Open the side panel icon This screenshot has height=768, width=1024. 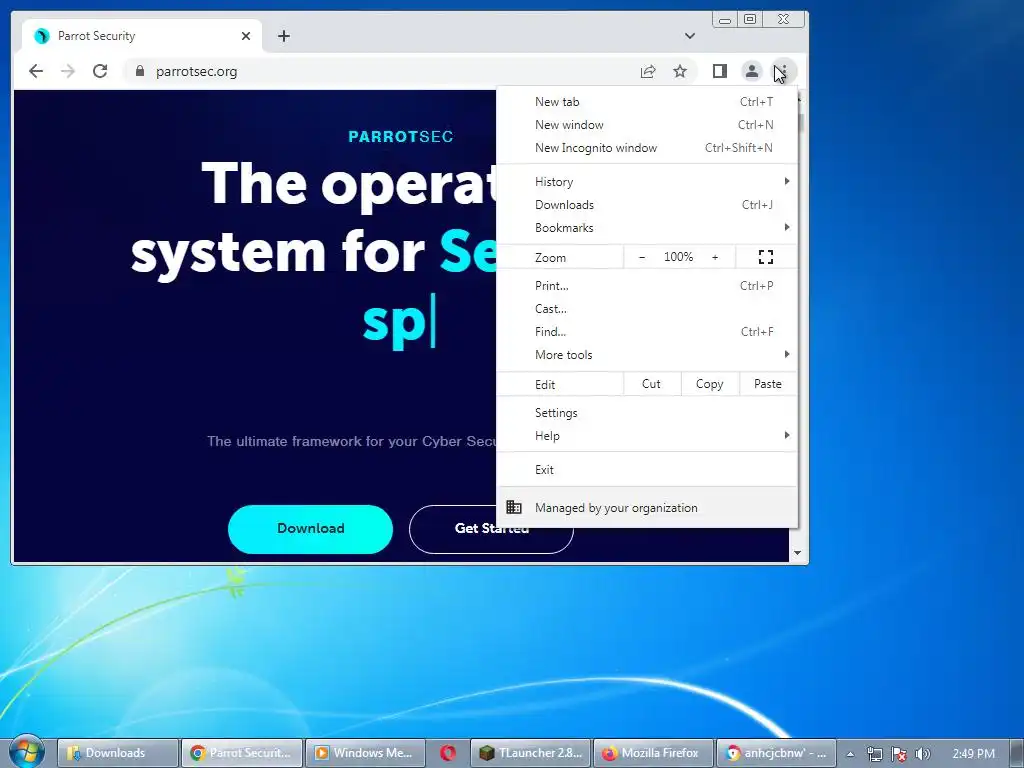[720, 71]
